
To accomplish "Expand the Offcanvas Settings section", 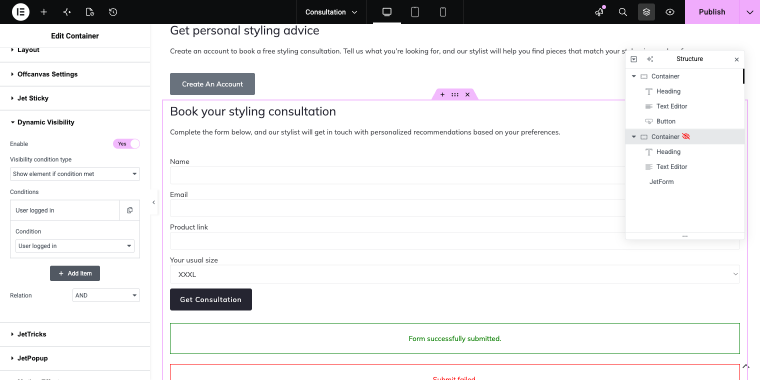I will click(75, 74).
